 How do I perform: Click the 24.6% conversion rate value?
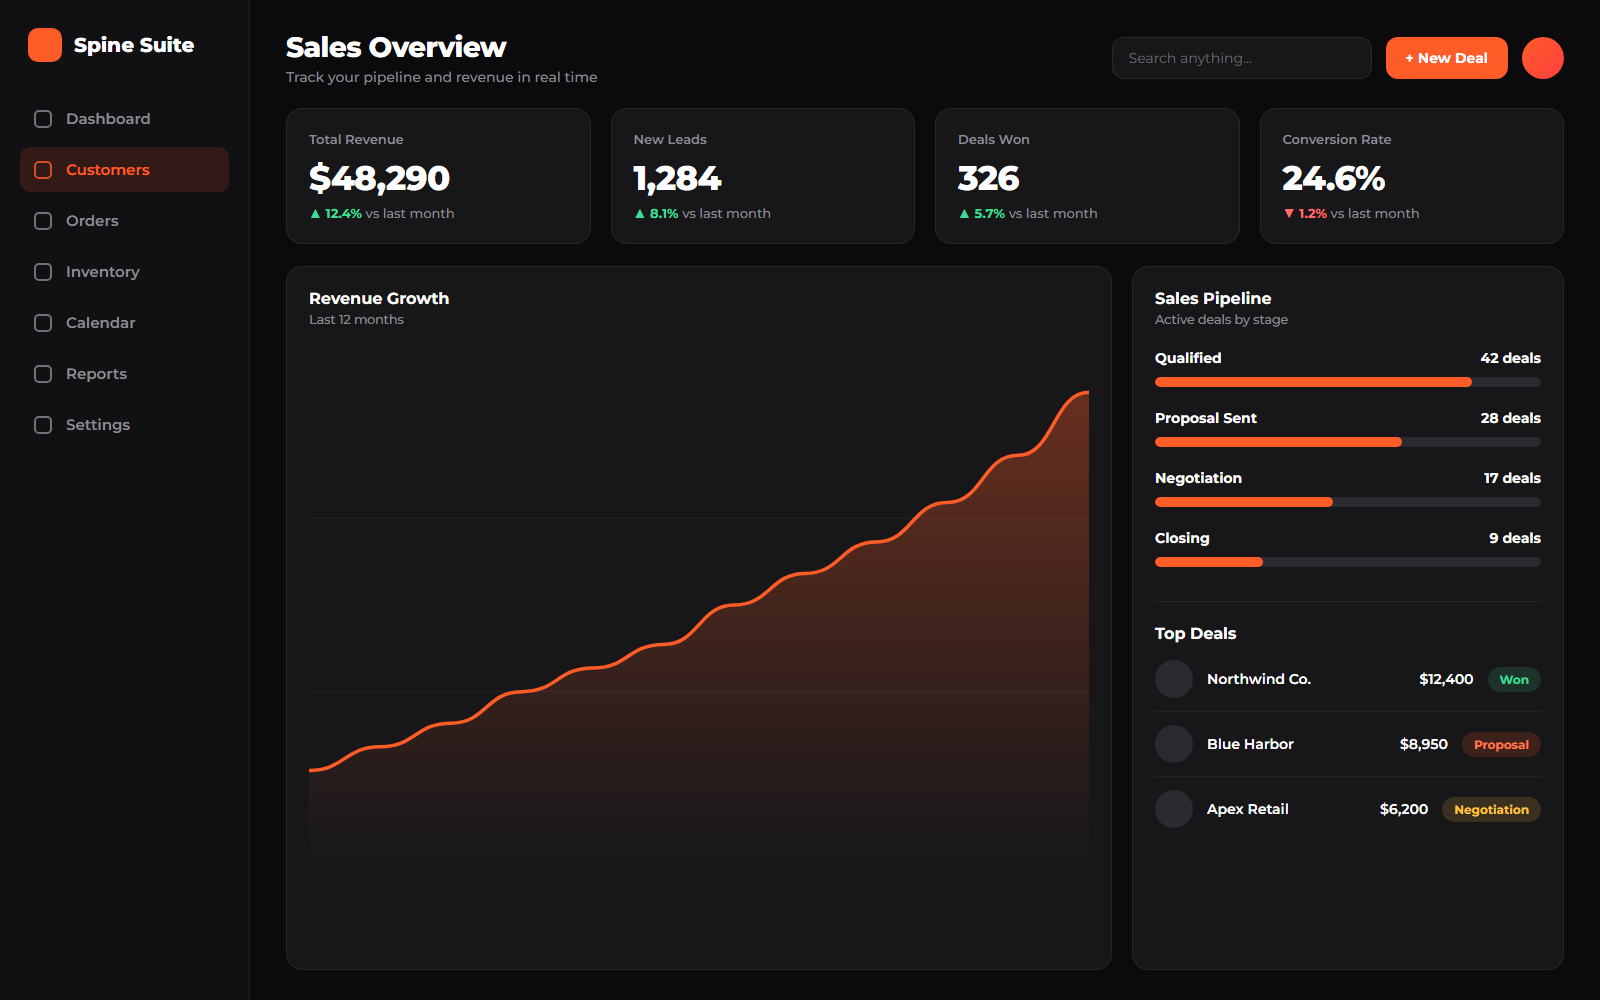(1333, 178)
